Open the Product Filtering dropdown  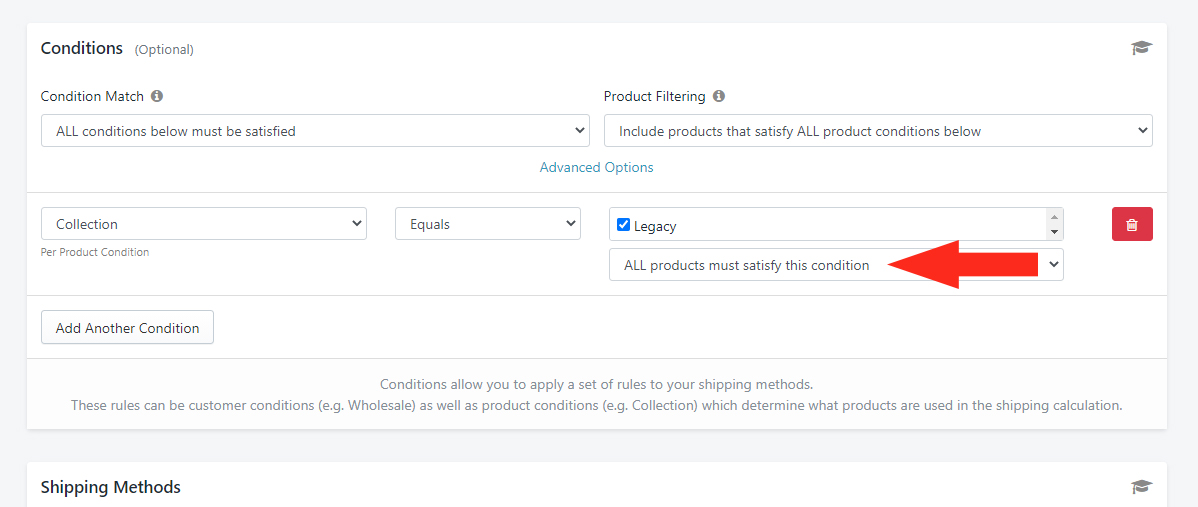tap(878, 131)
